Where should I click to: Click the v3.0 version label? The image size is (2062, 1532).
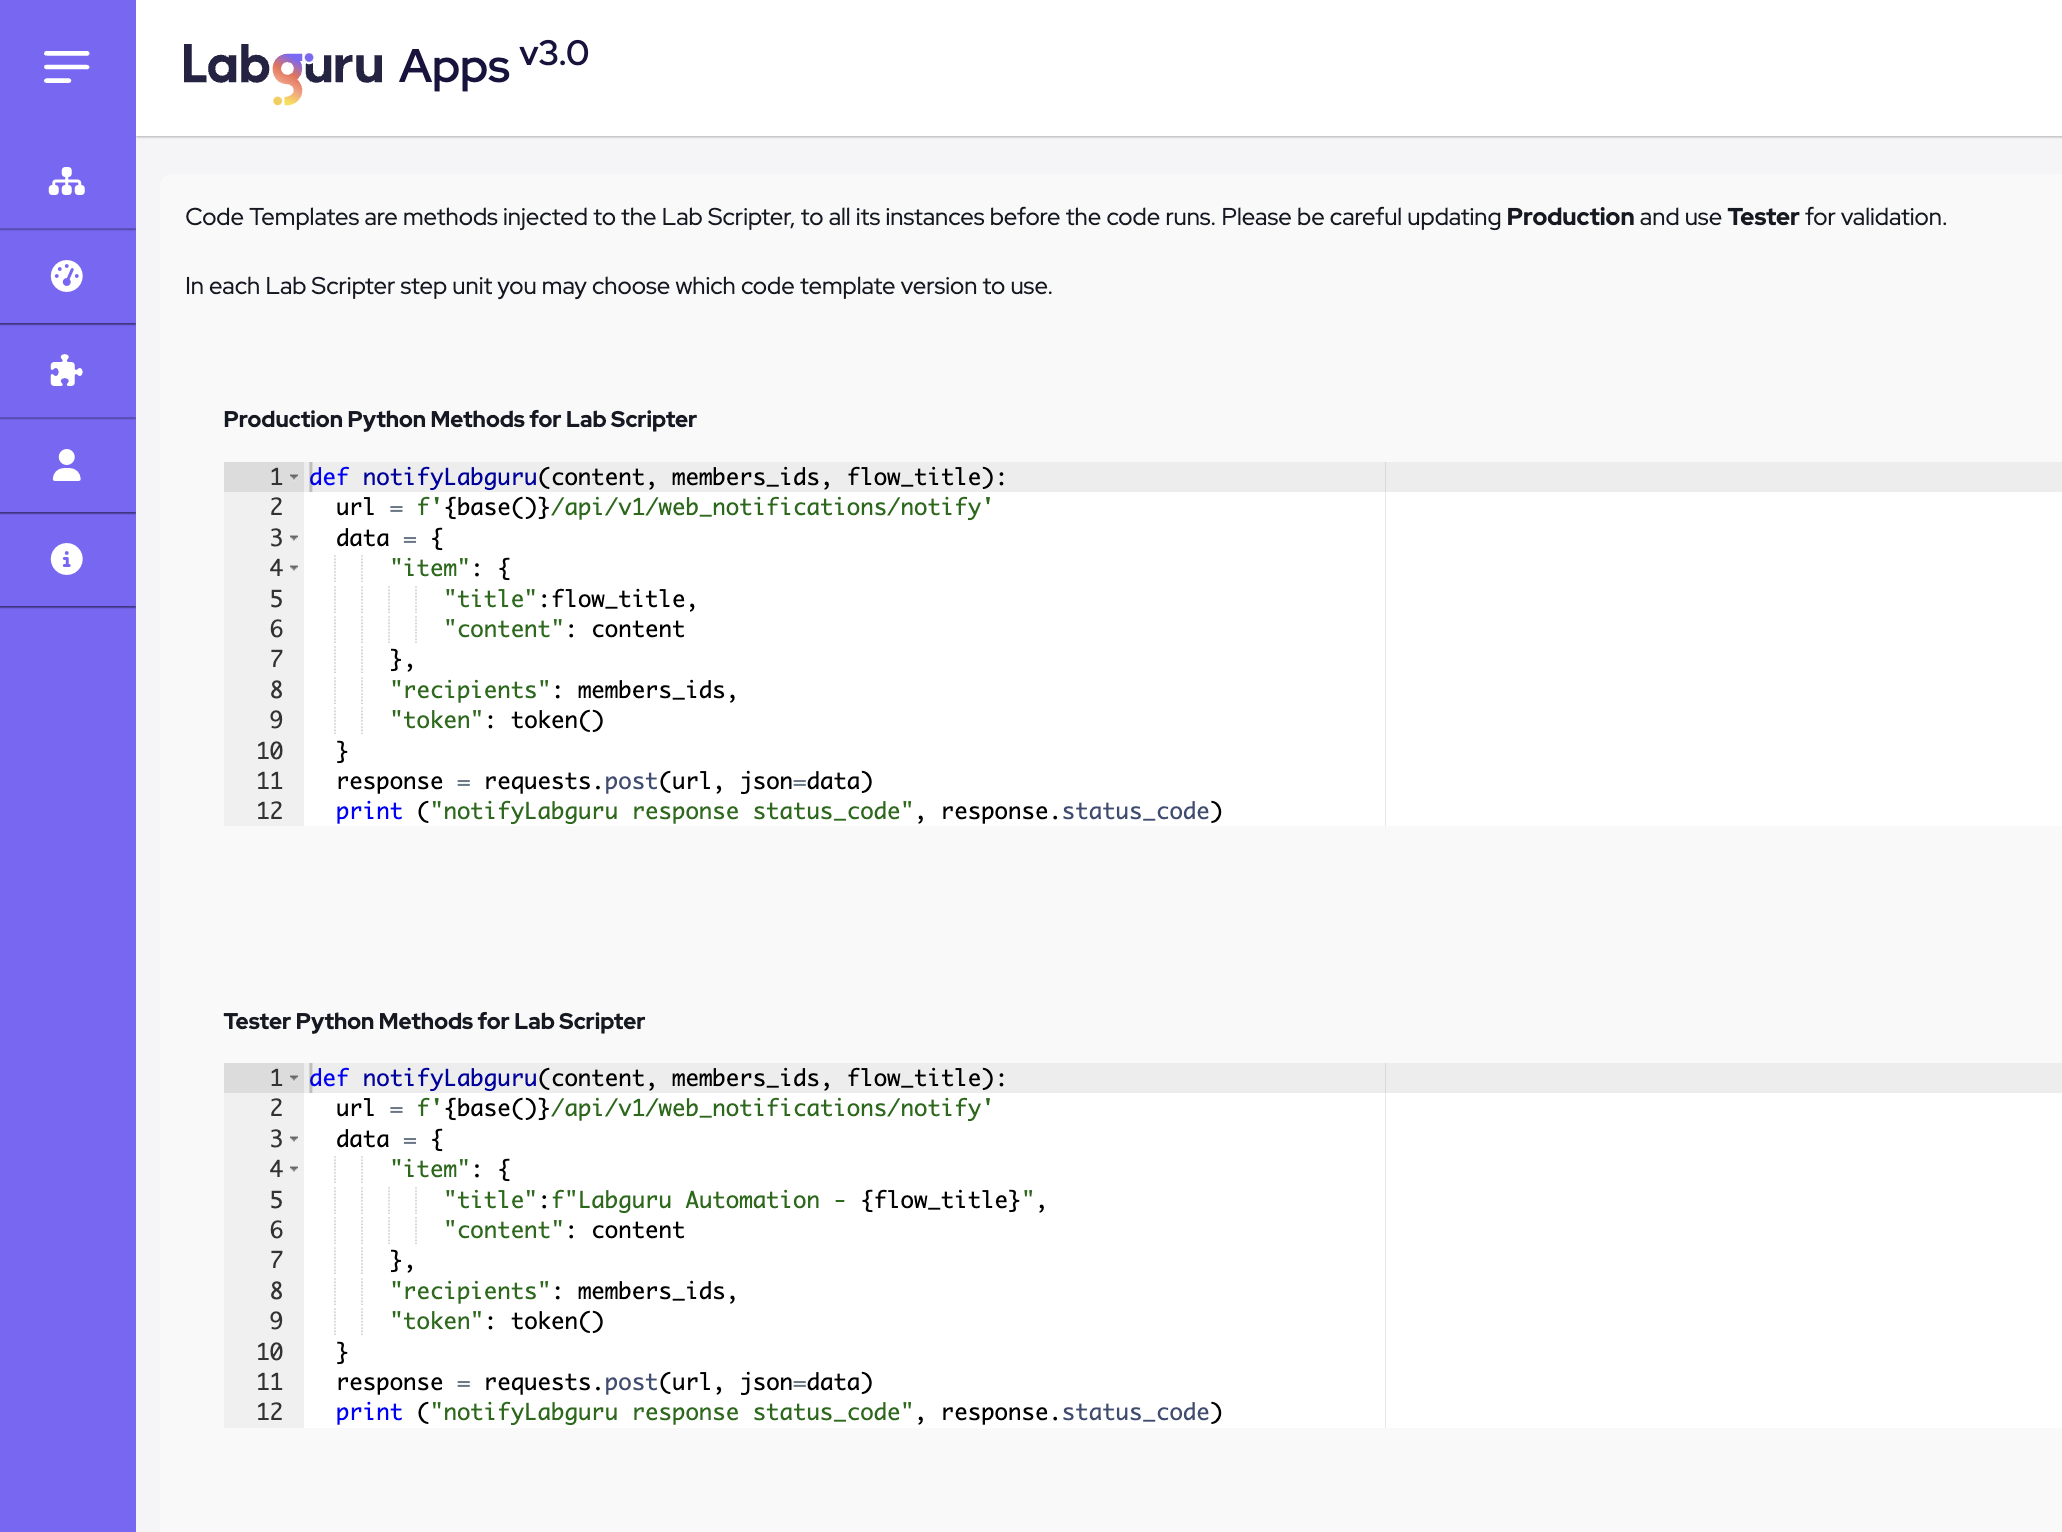pyautogui.click(x=553, y=54)
